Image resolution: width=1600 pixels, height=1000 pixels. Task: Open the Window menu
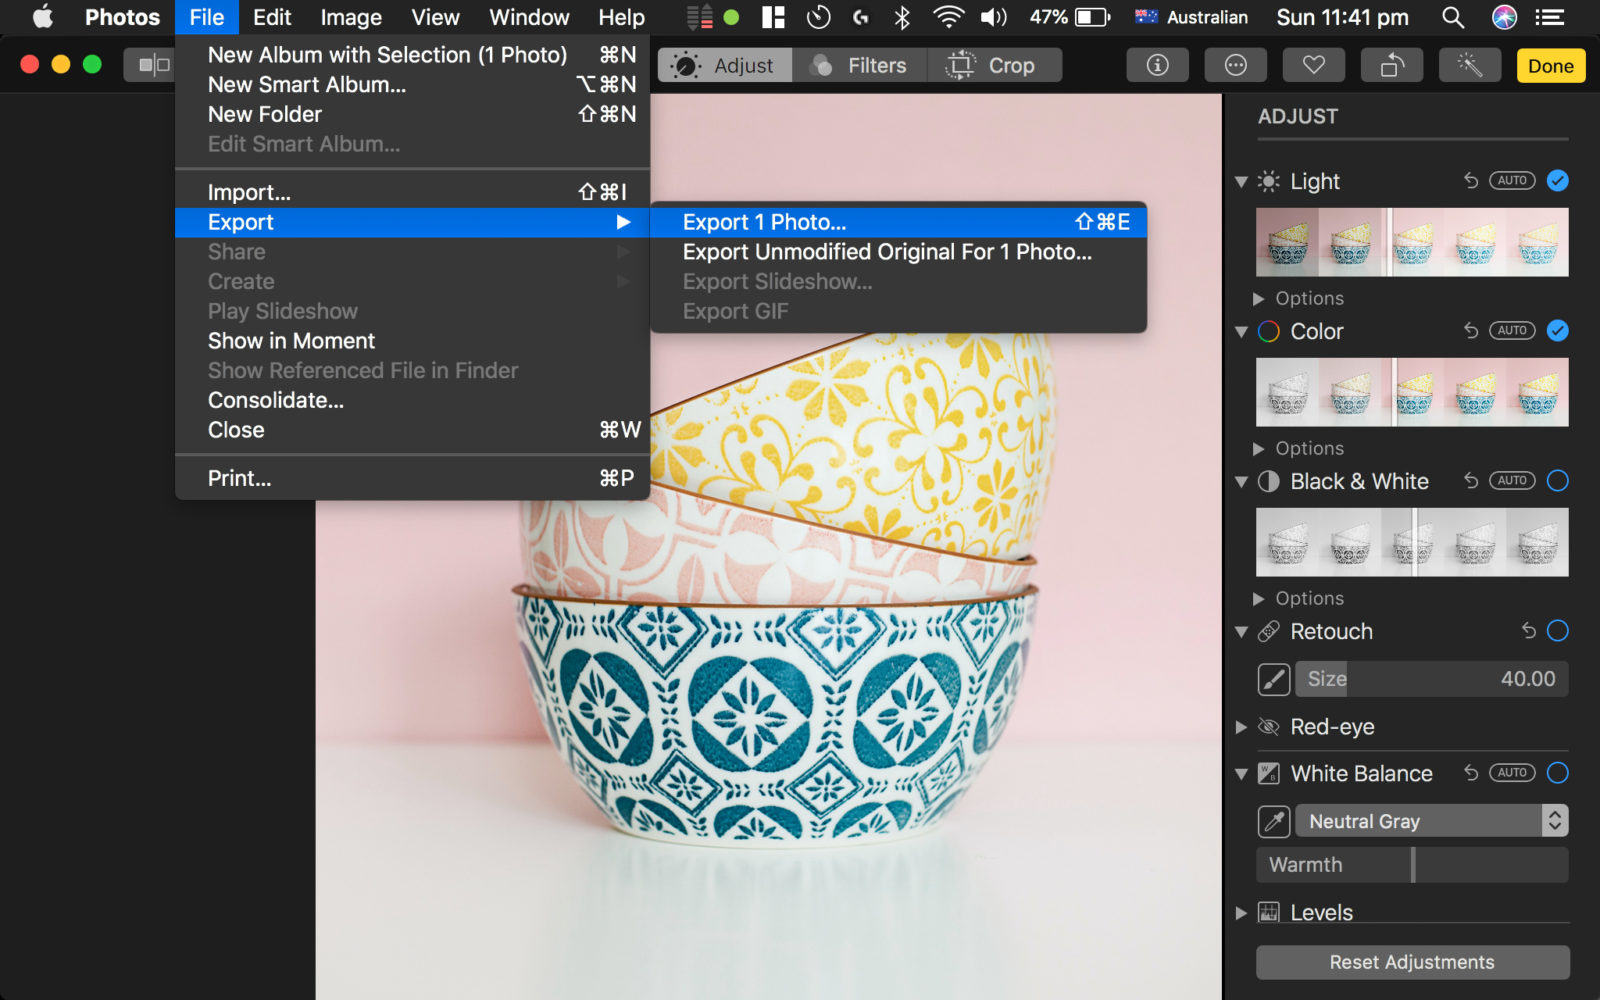(x=529, y=17)
